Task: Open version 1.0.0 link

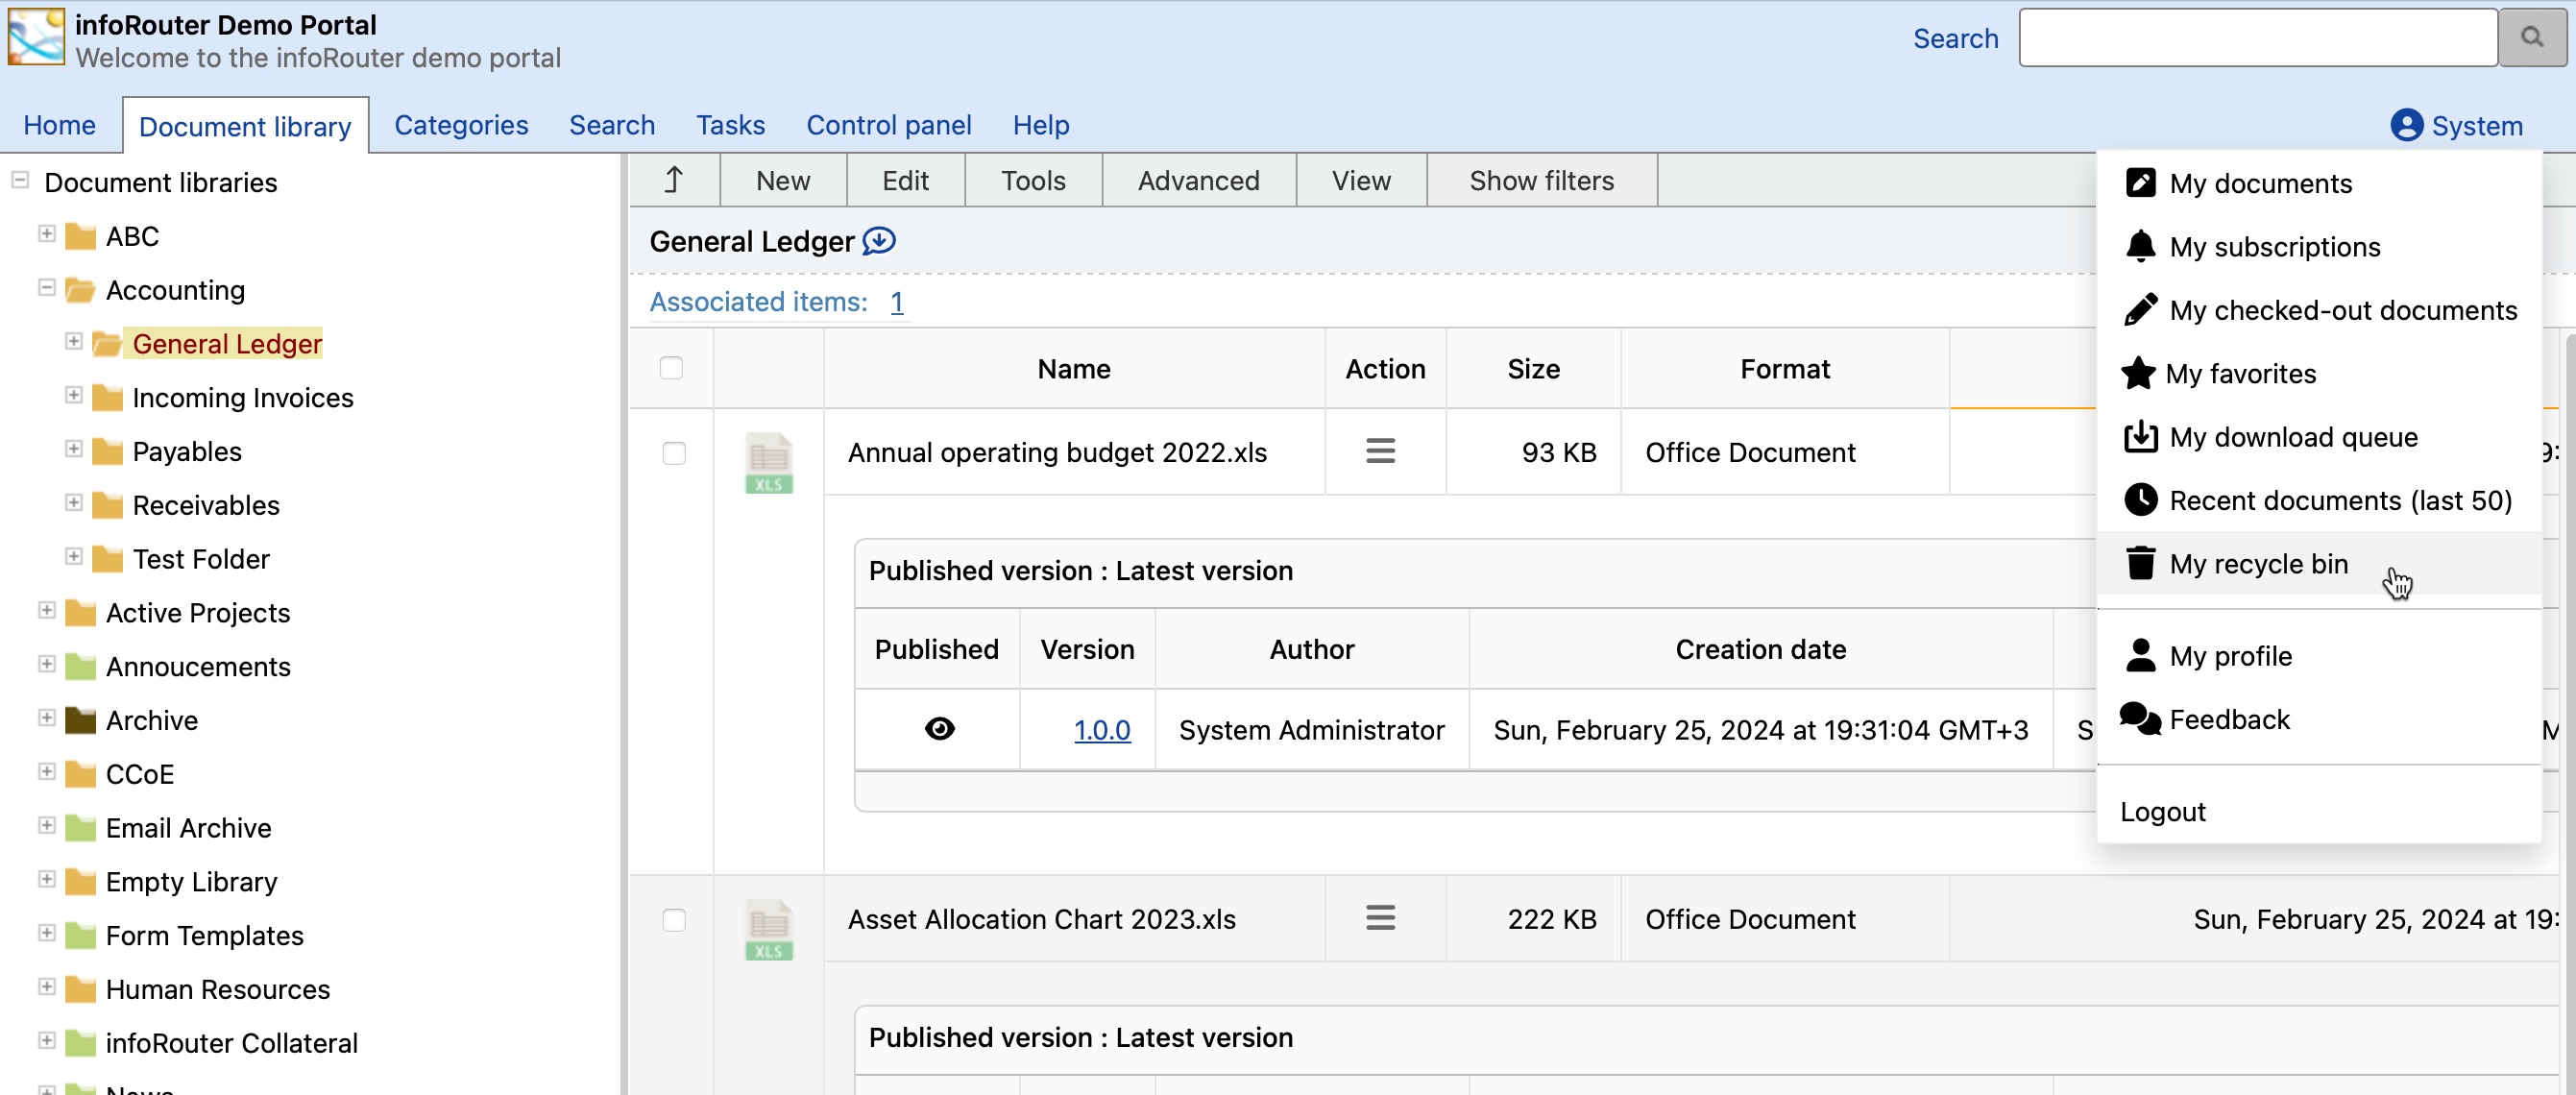Action: (x=1101, y=730)
